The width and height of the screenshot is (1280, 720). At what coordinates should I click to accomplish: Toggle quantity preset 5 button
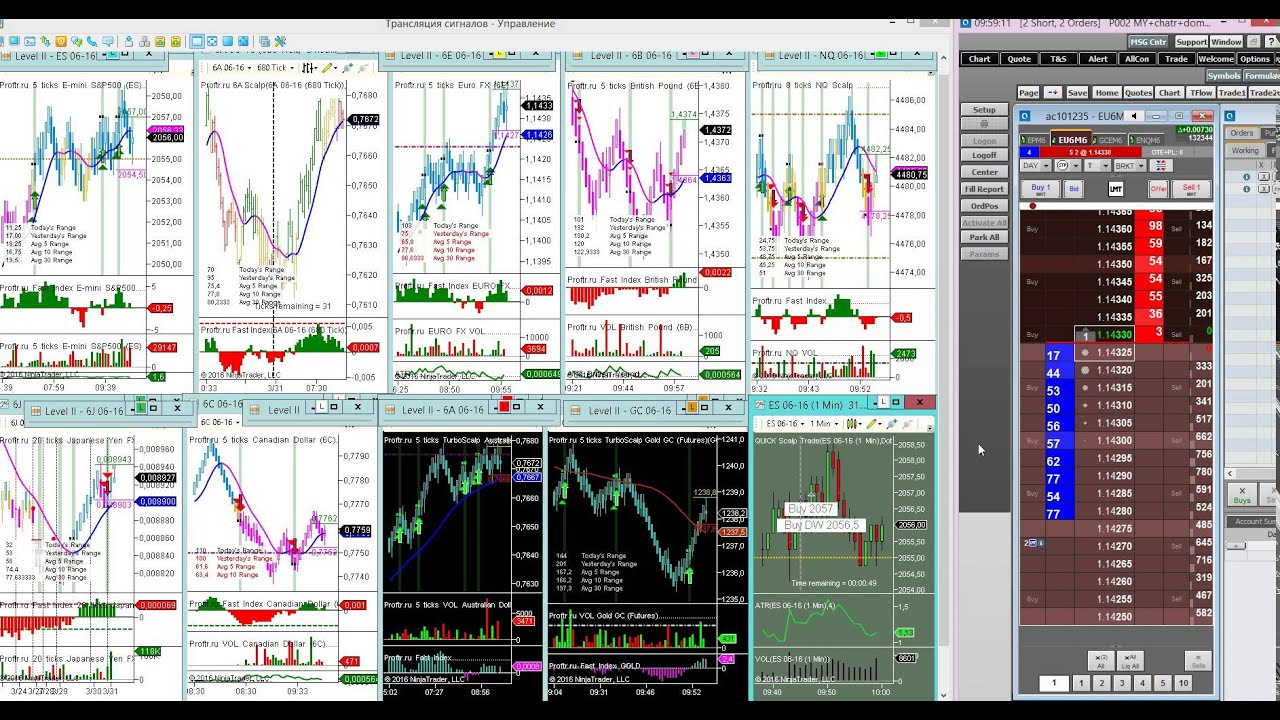coord(1162,683)
